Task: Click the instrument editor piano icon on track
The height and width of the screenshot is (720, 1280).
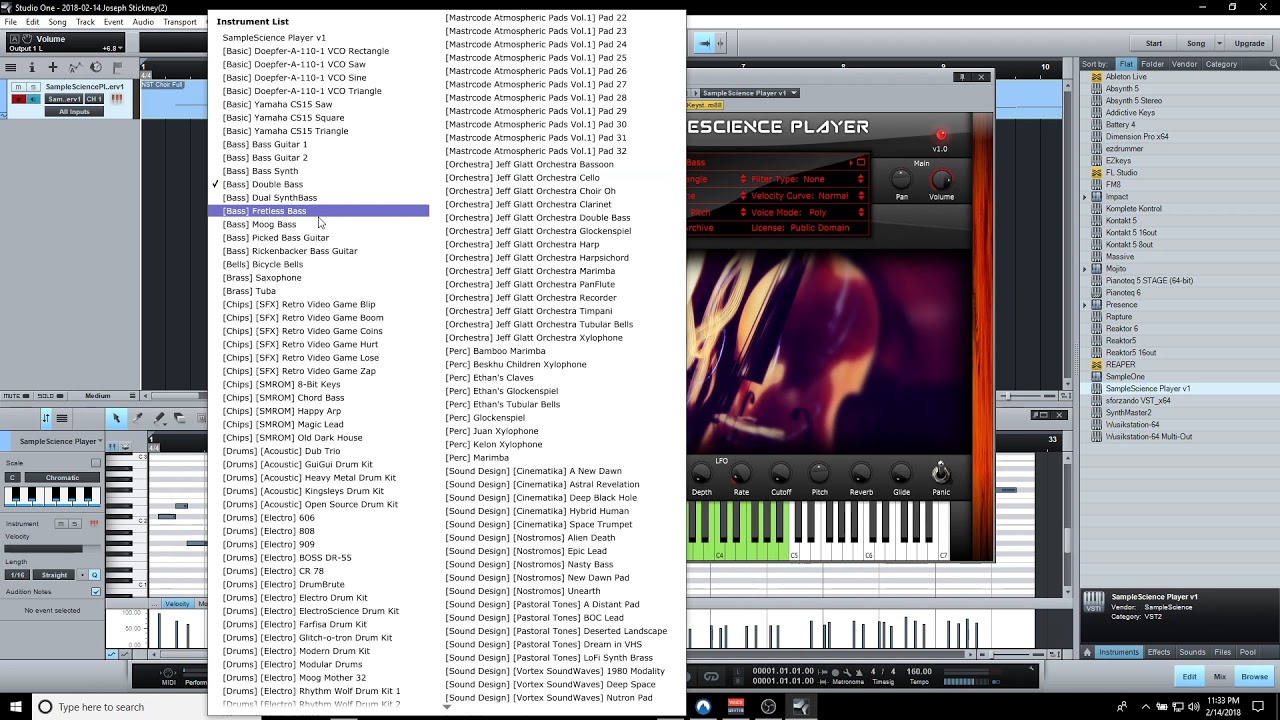Action: pyautogui.click(x=117, y=98)
